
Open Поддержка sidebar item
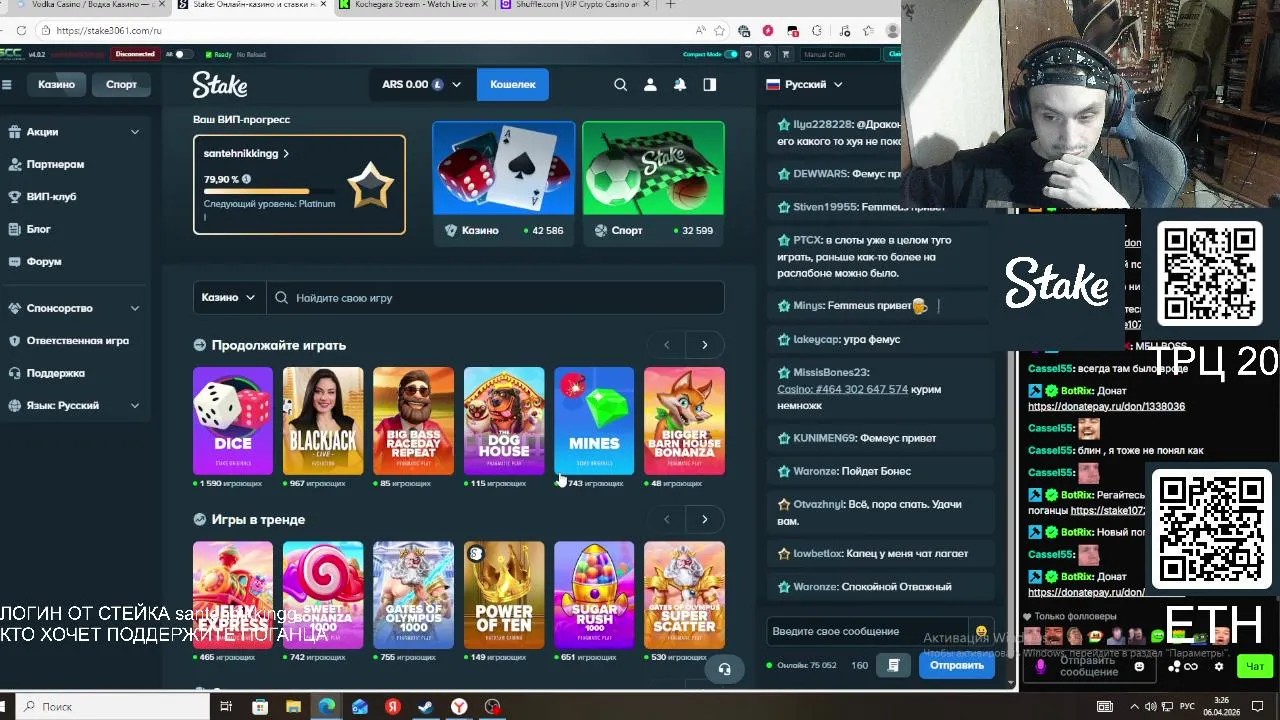[55, 373]
